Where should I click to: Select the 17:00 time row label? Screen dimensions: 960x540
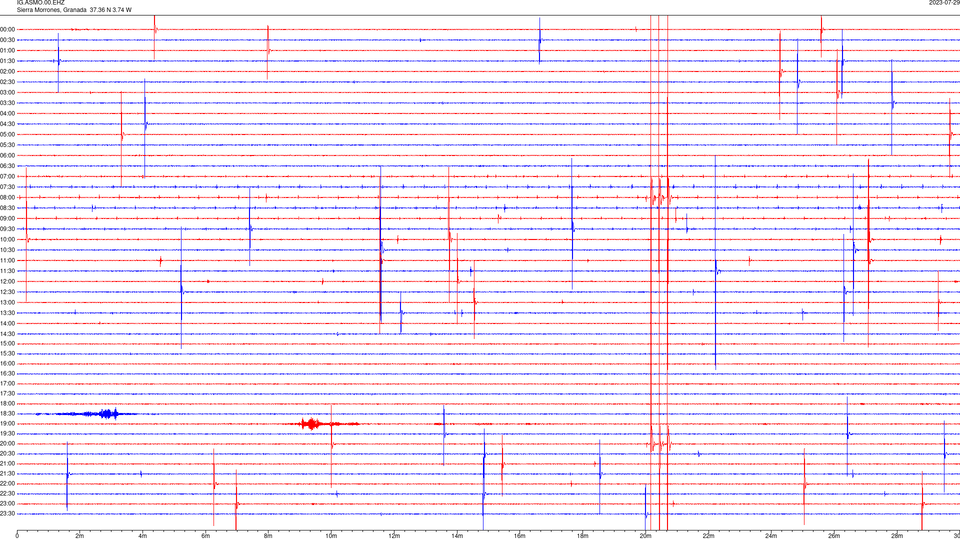pyautogui.click(x=8, y=383)
